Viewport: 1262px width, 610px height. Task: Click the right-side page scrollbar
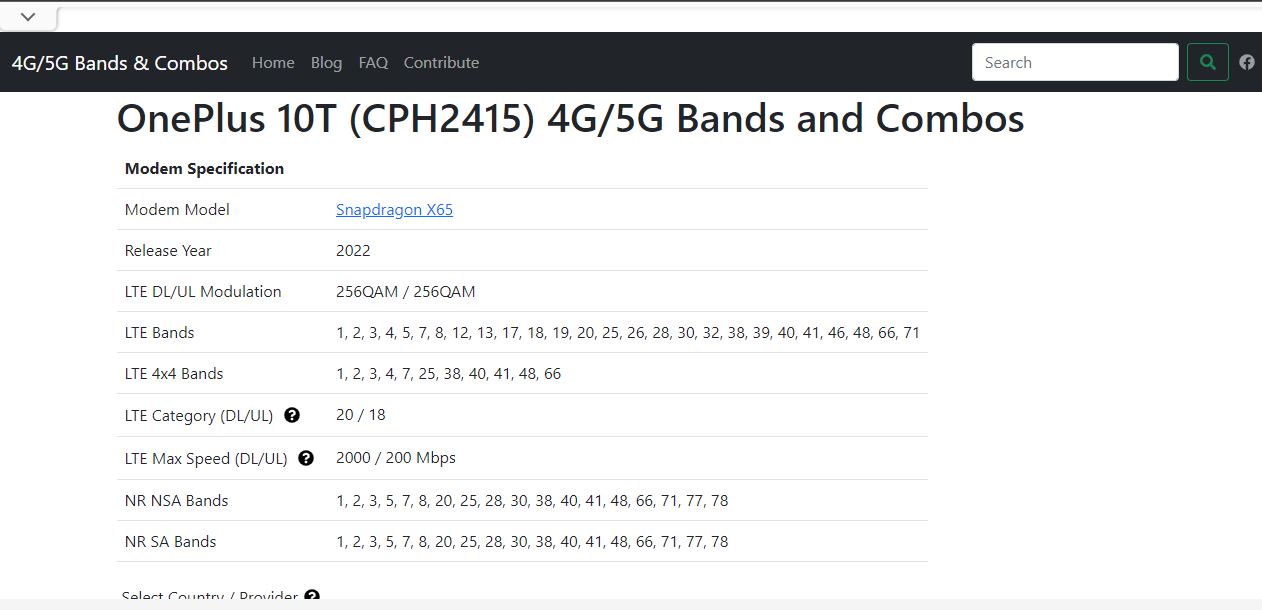pos(1255,300)
